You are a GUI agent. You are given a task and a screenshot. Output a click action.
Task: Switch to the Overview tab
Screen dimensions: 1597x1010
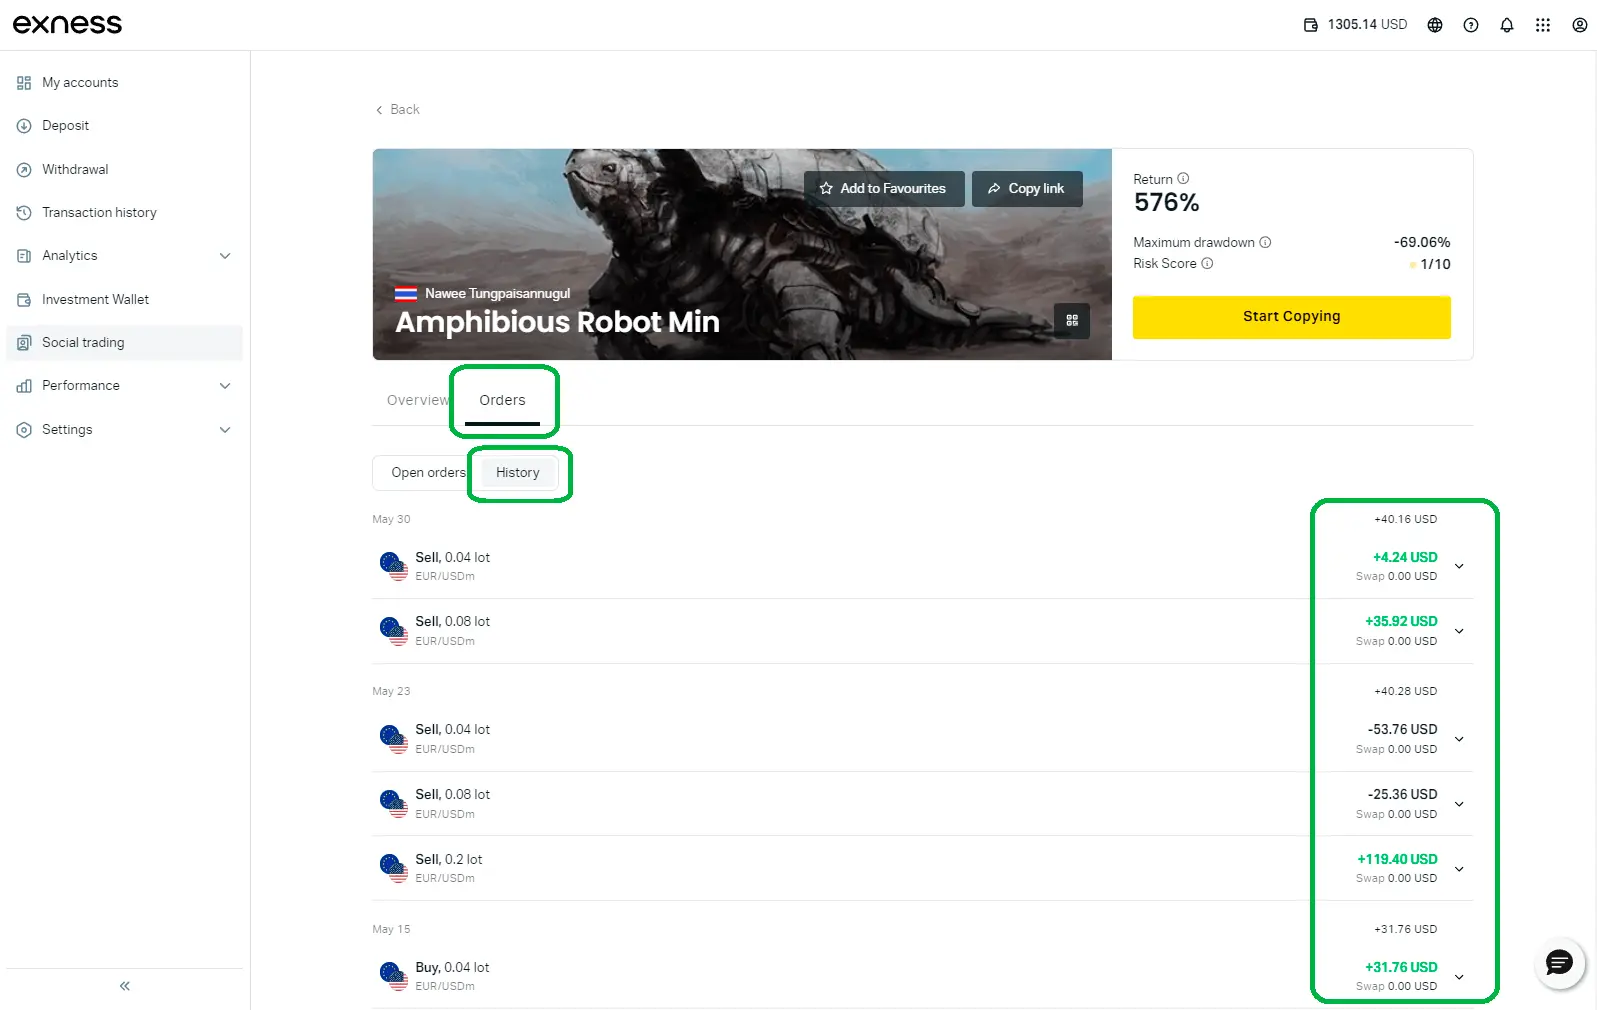click(x=418, y=400)
